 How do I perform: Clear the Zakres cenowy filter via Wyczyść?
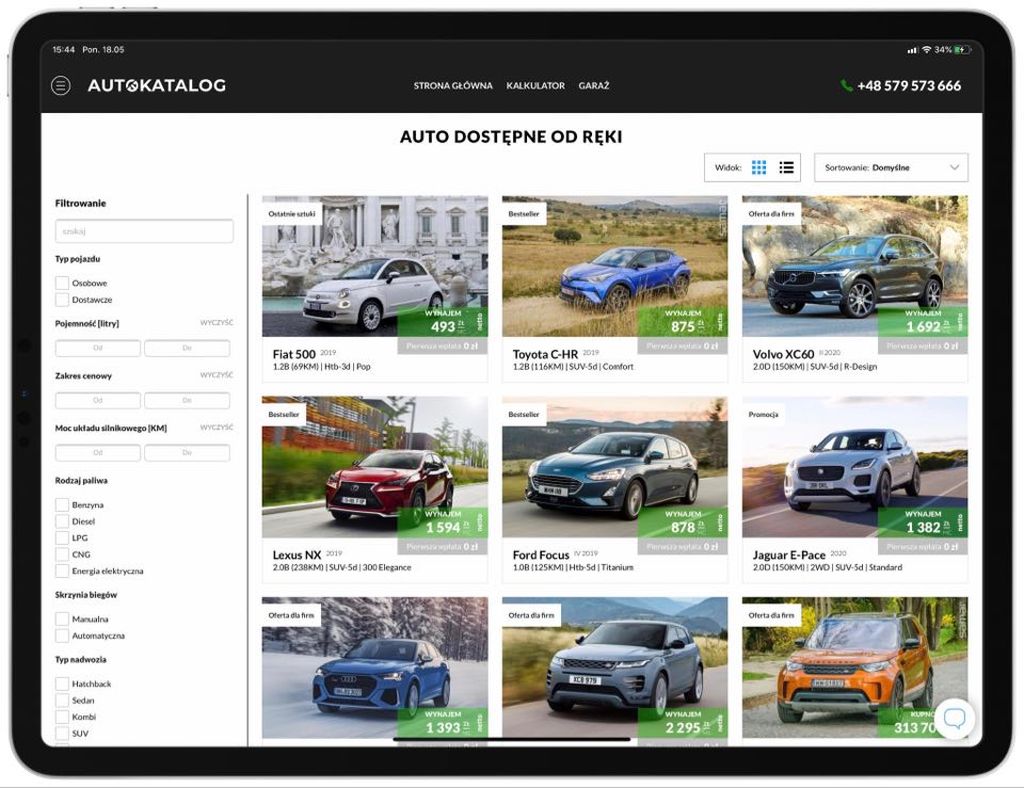pyautogui.click(x=216, y=375)
